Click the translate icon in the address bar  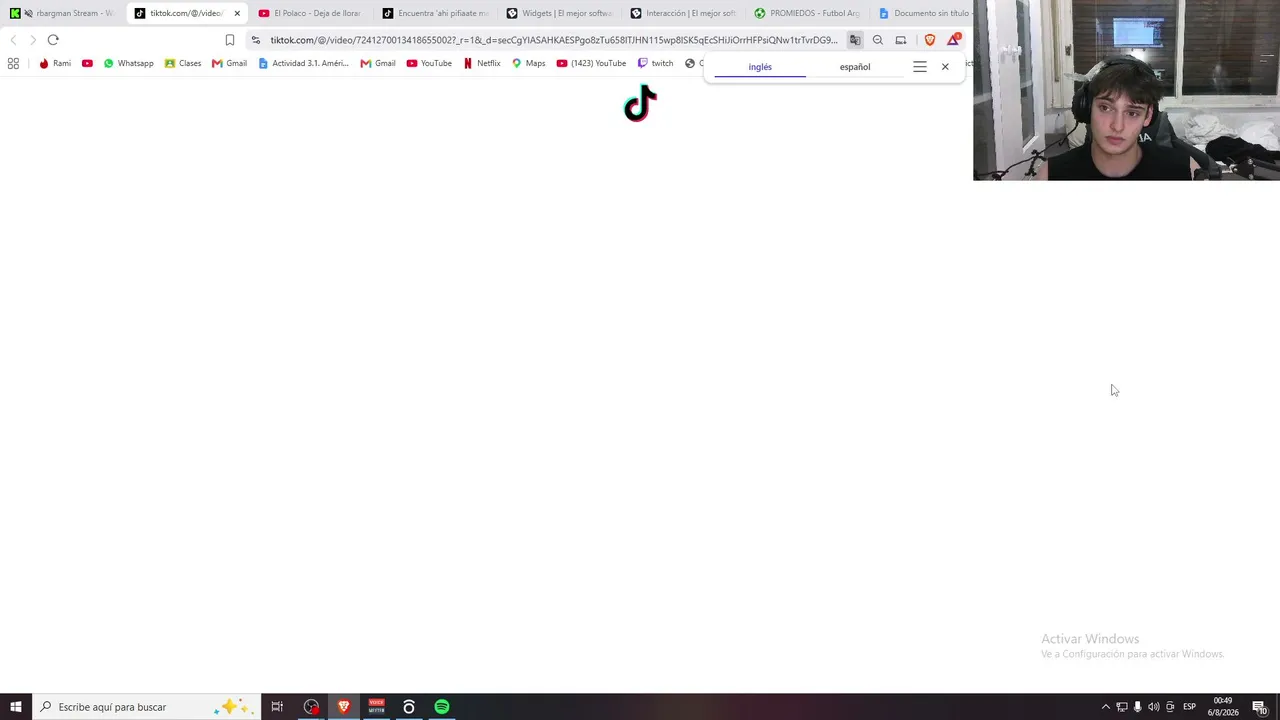pos(855,40)
